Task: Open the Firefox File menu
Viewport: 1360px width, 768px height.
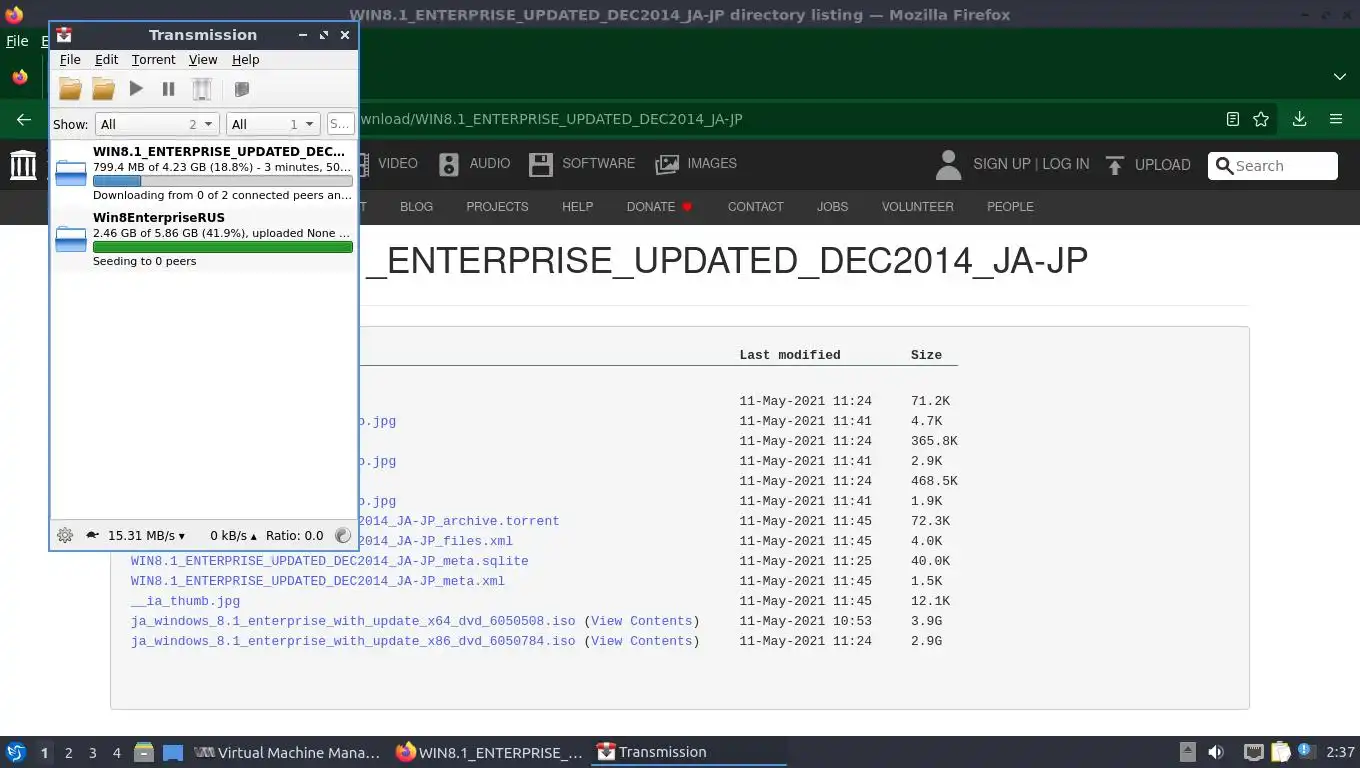Action: tap(17, 41)
